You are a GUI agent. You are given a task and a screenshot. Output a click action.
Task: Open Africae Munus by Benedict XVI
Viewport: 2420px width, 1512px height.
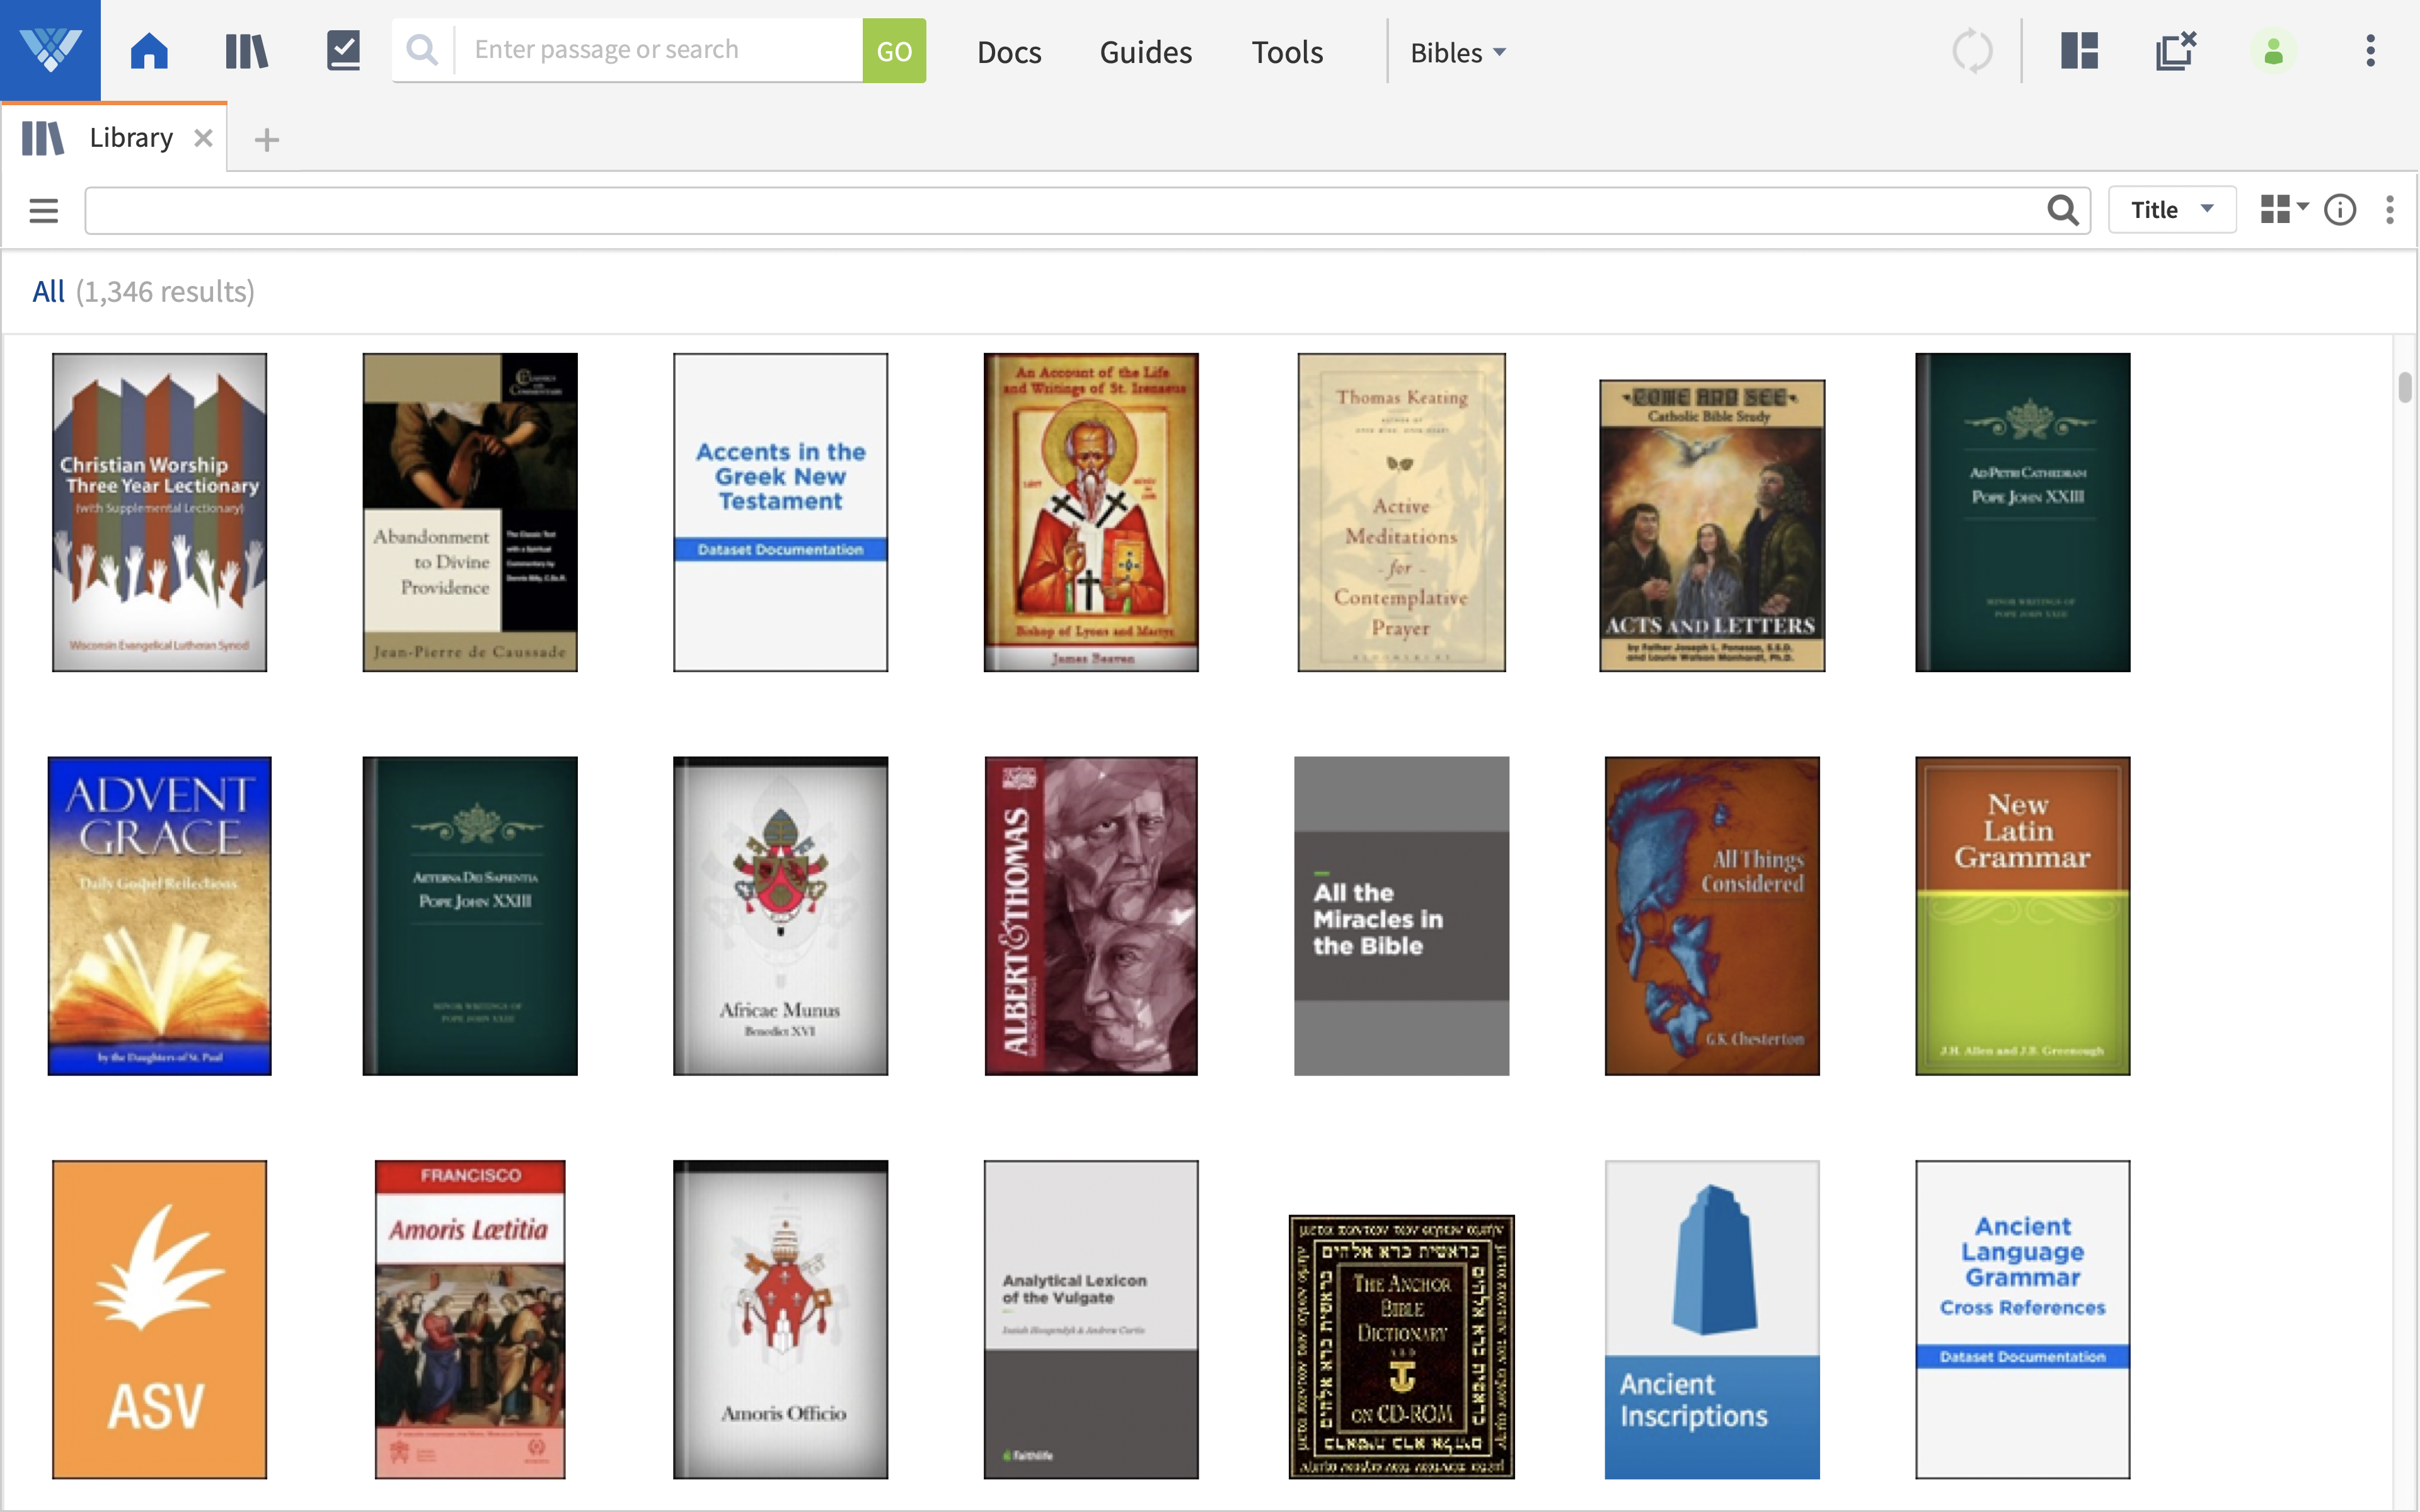pos(780,916)
